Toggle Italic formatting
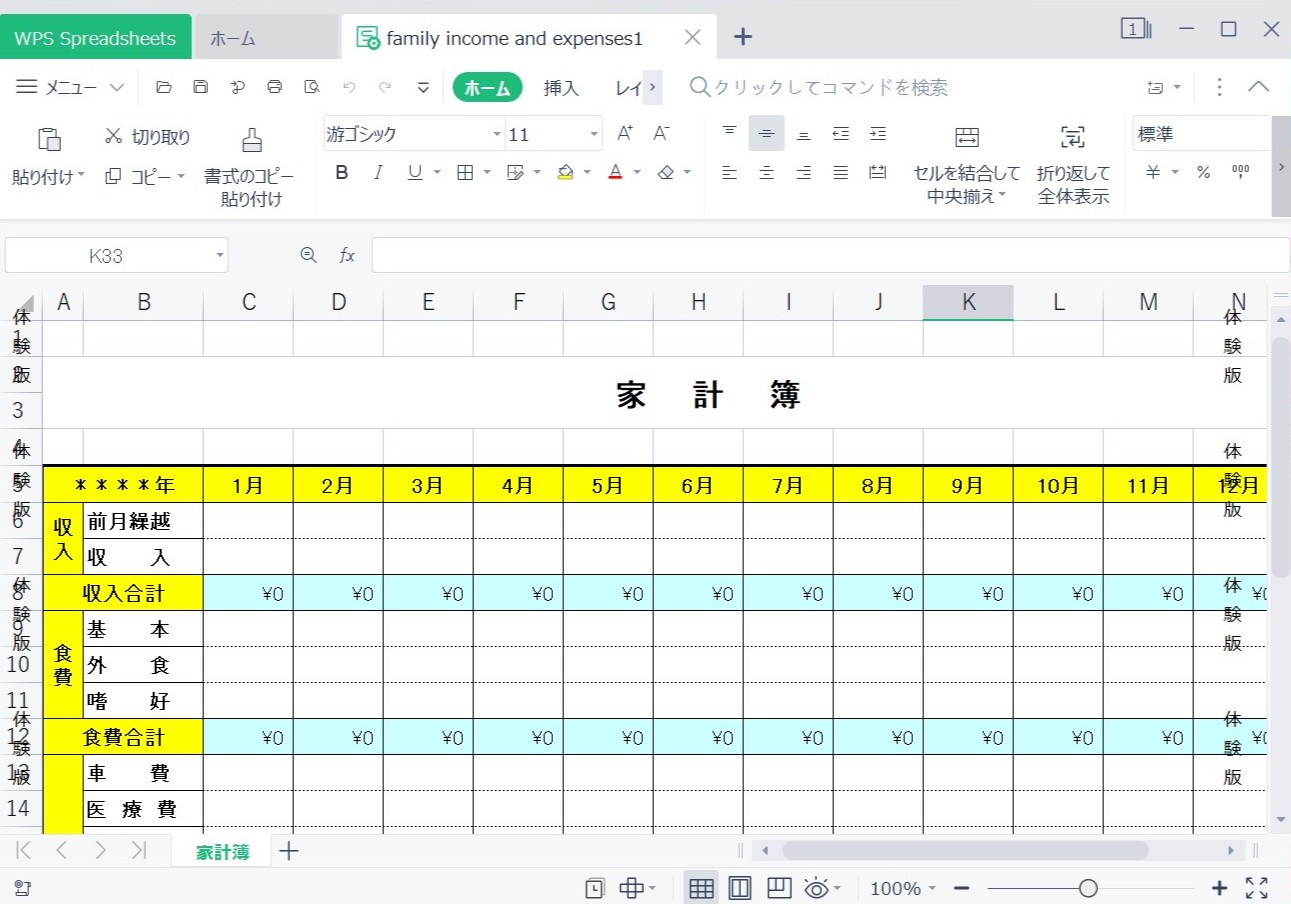The height and width of the screenshot is (904, 1291). [378, 173]
